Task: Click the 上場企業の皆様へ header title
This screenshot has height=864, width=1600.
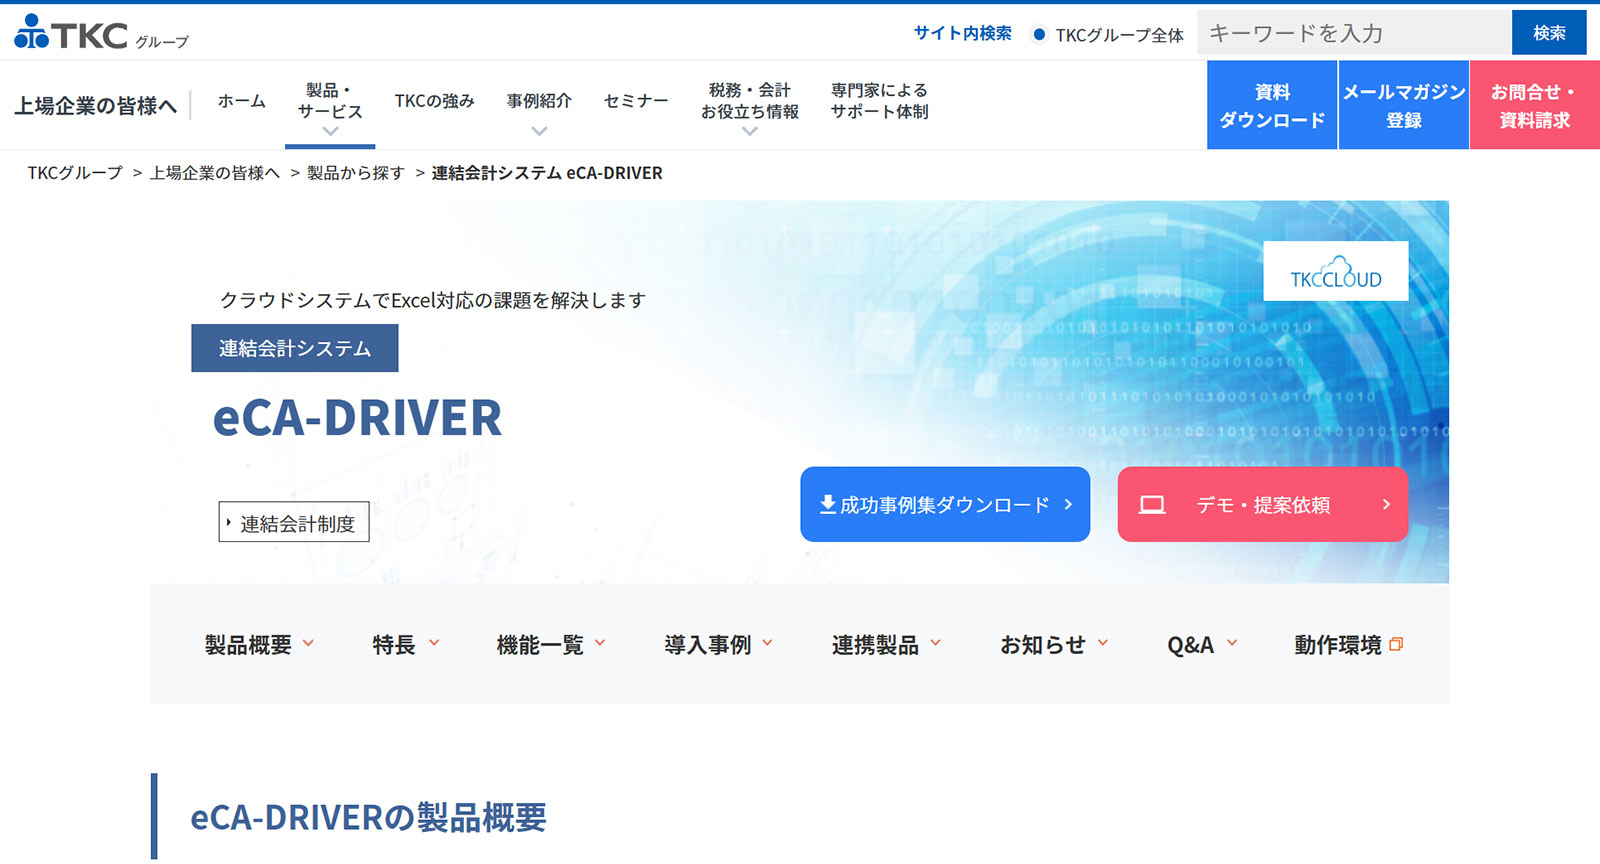Action: 96,105
